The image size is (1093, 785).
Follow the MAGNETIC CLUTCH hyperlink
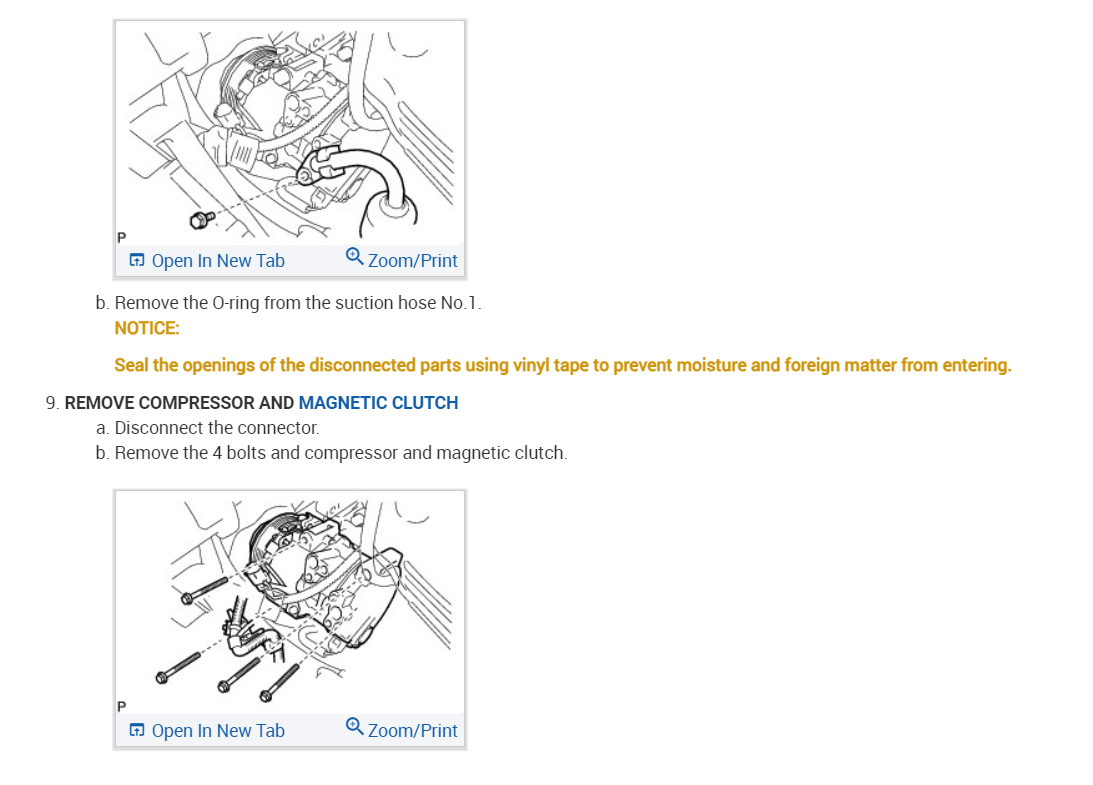click(x=379, y=403)
